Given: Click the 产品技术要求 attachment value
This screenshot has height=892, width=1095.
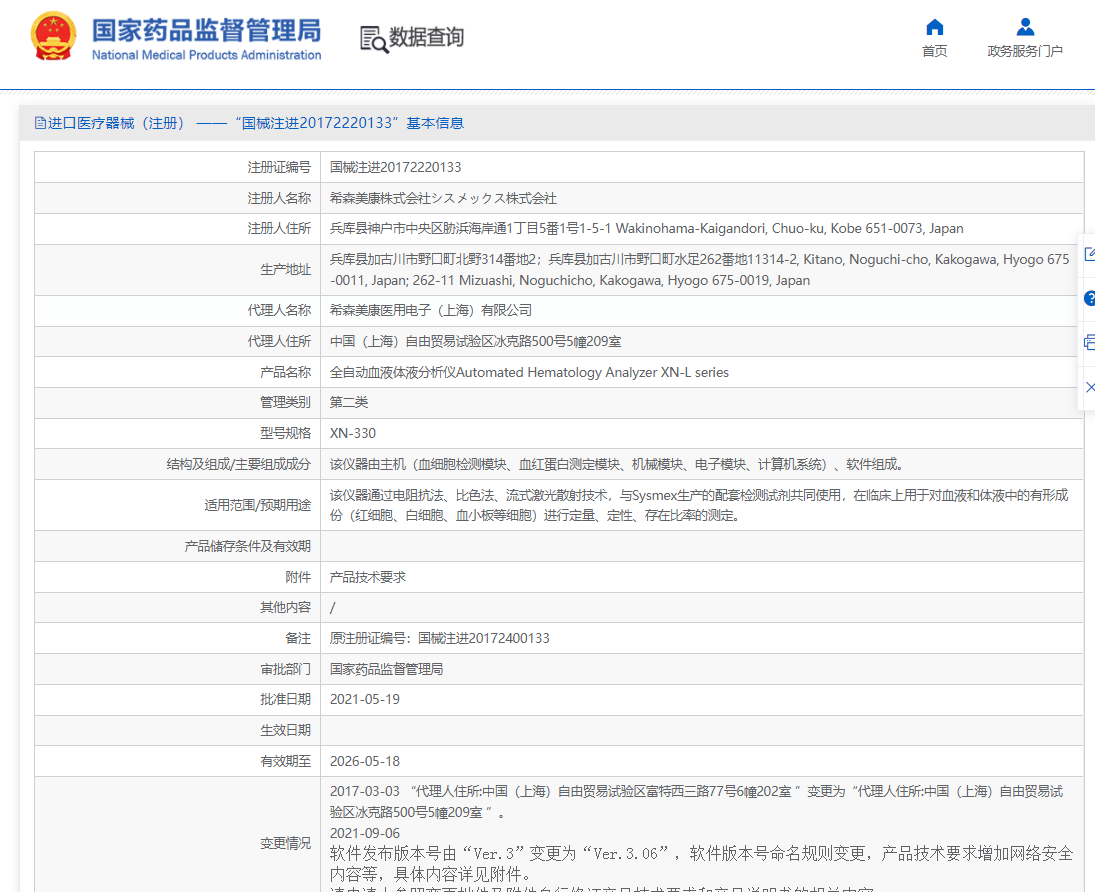Looking at the screenshot, I should (368, 577).
